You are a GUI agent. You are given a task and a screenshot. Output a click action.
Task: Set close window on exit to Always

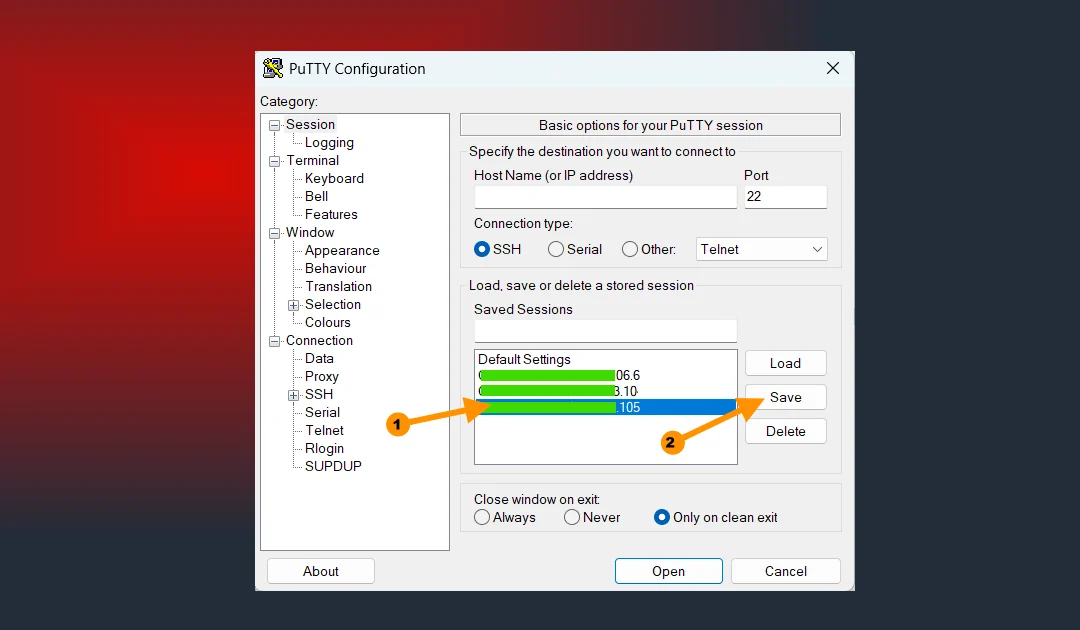coord(482,517)
